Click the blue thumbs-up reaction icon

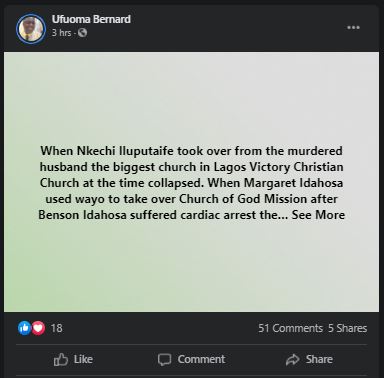point(24,328)
